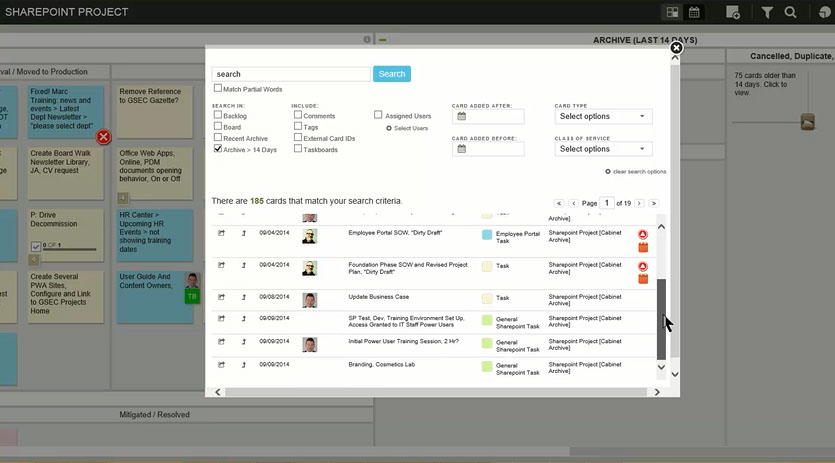This screenshot has height=463, width=835.
Task: Tick the Assigned Users checkbox
Action: click(x=378, y=116)
